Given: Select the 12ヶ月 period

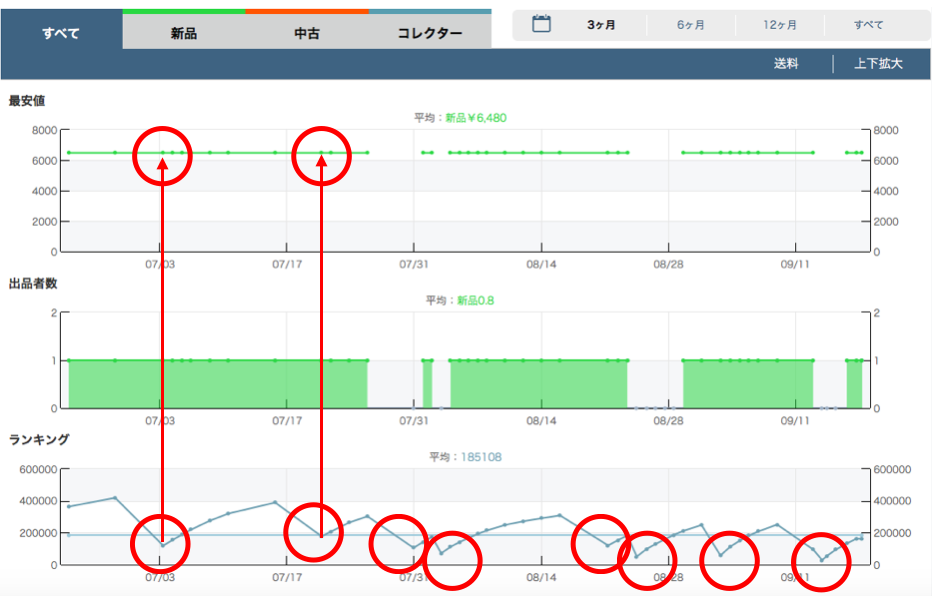Looking at the screenshot, I should click(x=780, y=25).
